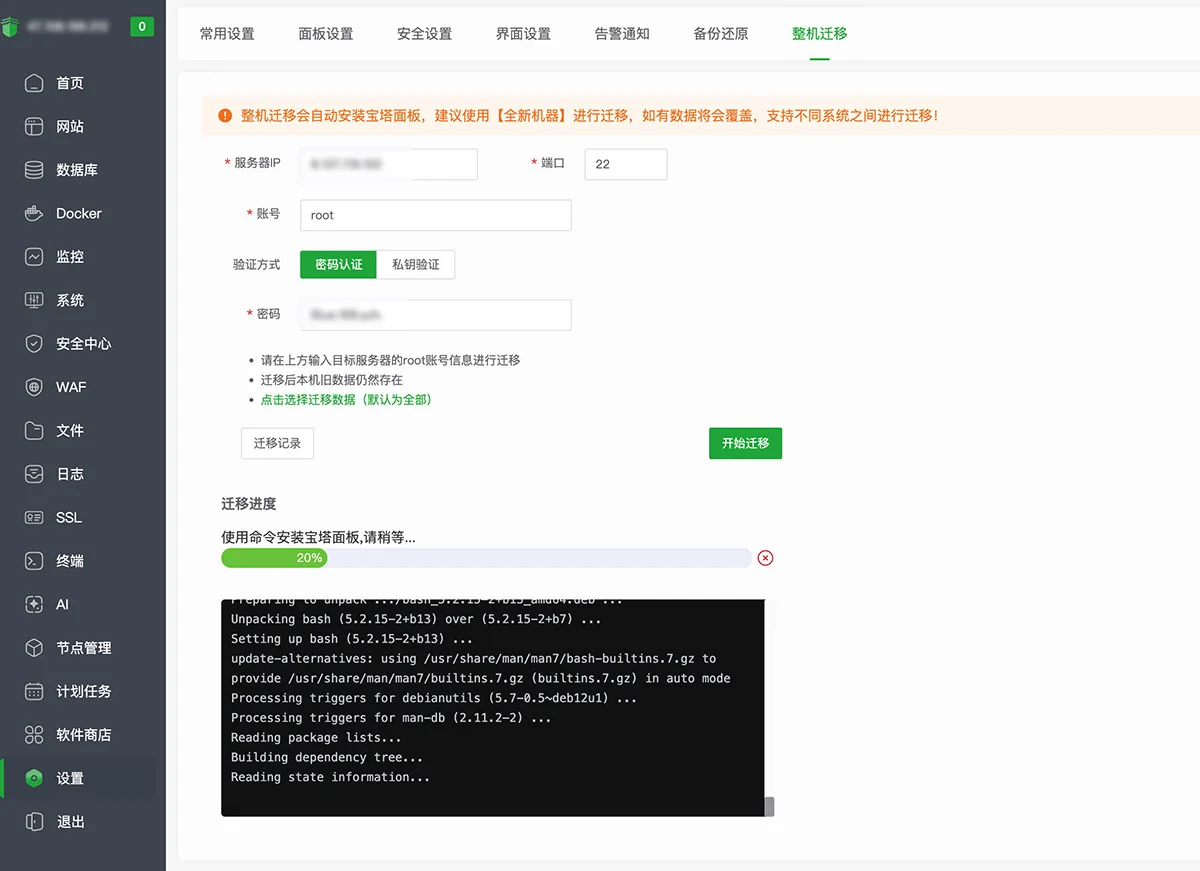The width and height of the screenshot is (1200, 871).
Task: Click the 监控 monitoring icon
Action: pos(34,257)
